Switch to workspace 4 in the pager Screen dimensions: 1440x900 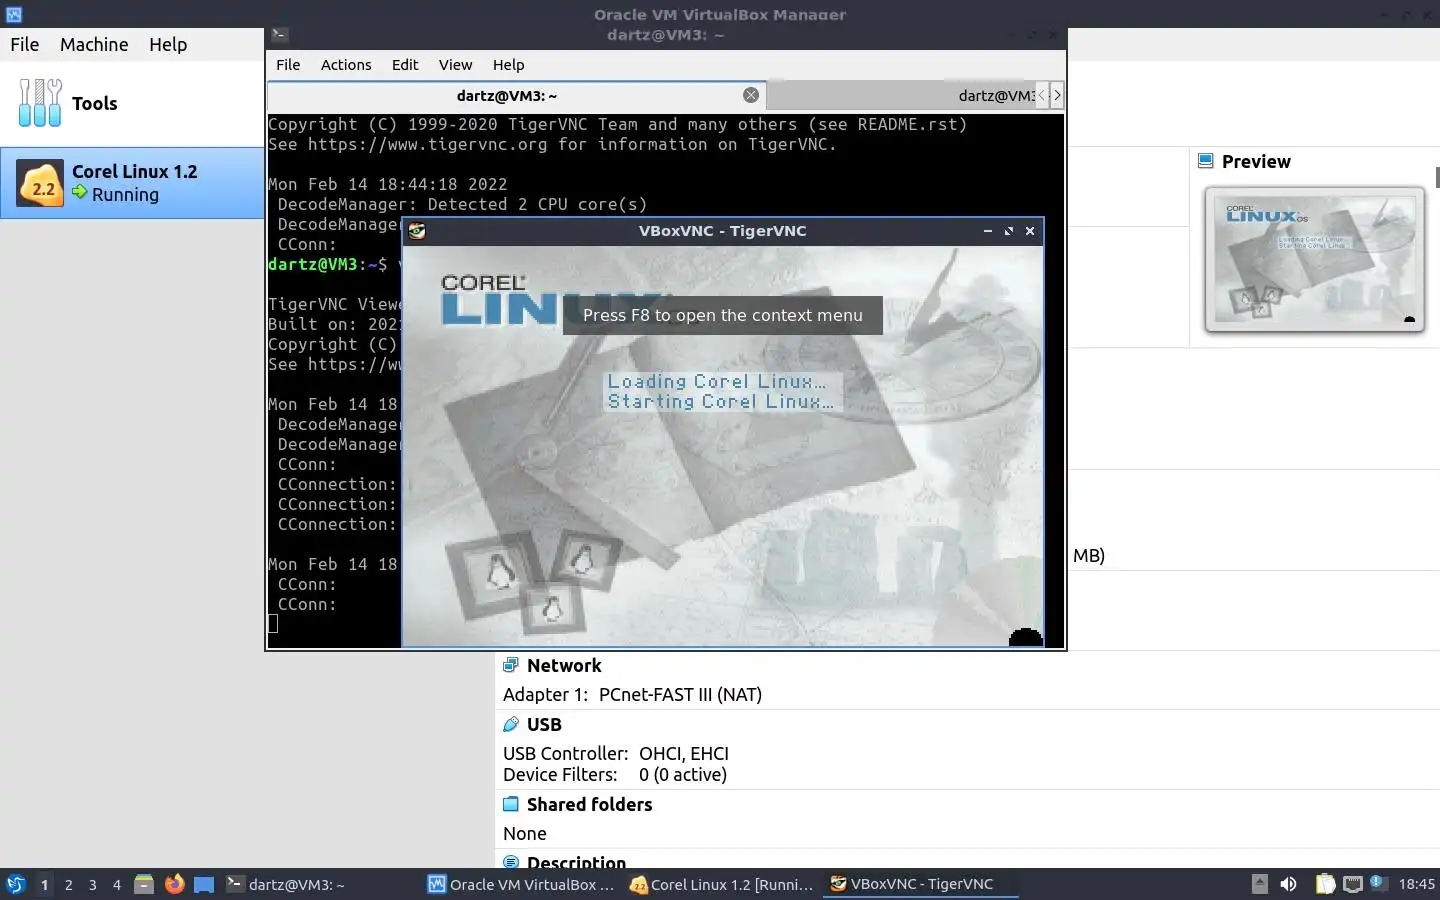point(116,884)
